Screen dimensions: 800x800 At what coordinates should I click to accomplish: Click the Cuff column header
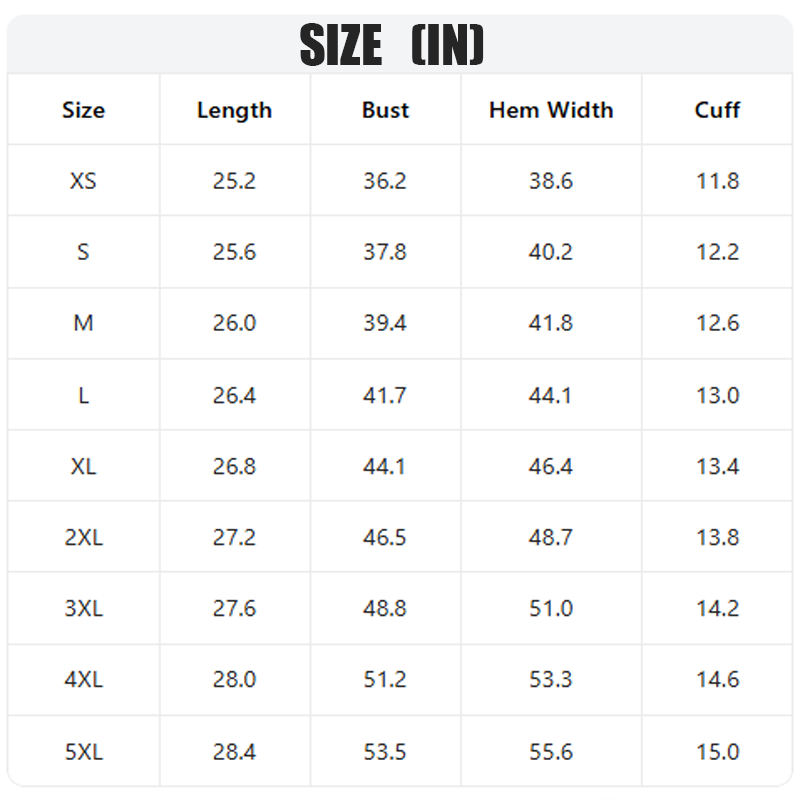[x=717, y=110]
